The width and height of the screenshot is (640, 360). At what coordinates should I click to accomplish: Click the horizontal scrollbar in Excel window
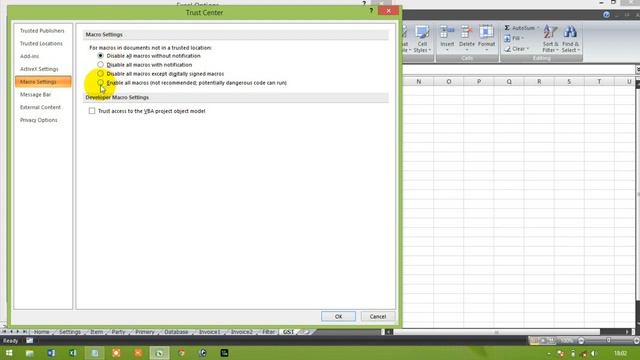[496, 332]
